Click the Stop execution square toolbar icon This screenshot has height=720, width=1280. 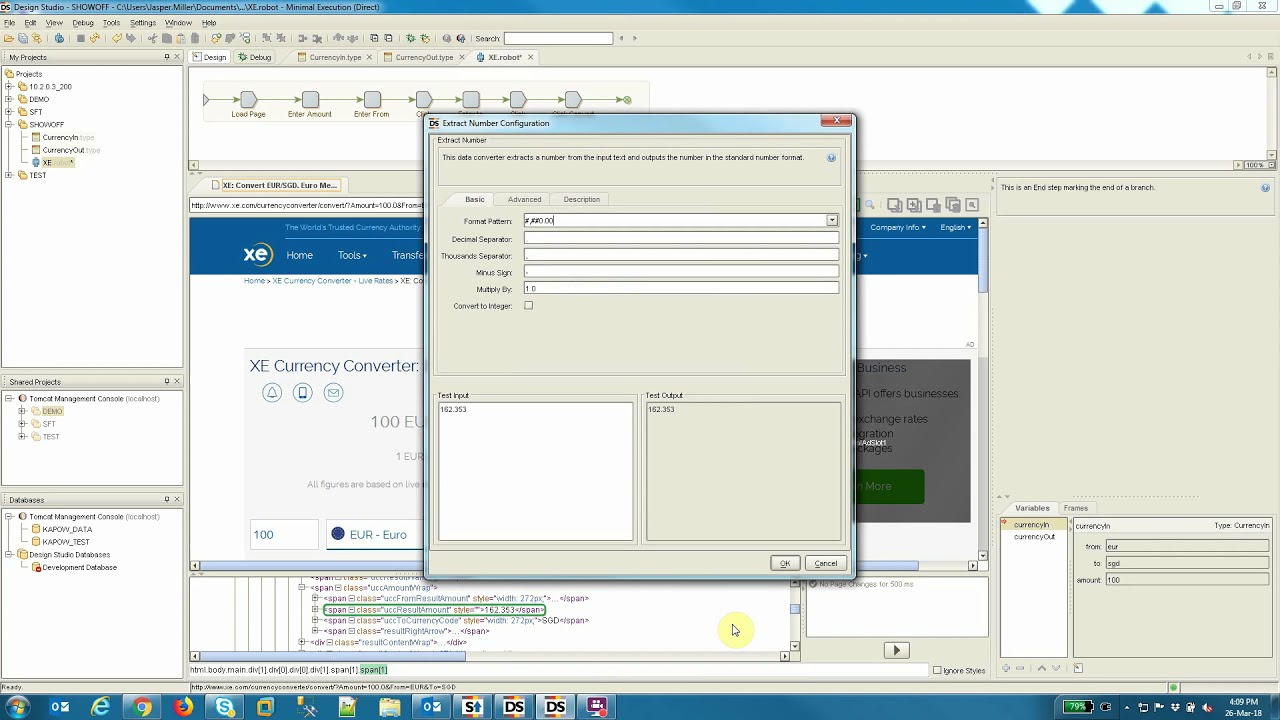pos(80,38)
